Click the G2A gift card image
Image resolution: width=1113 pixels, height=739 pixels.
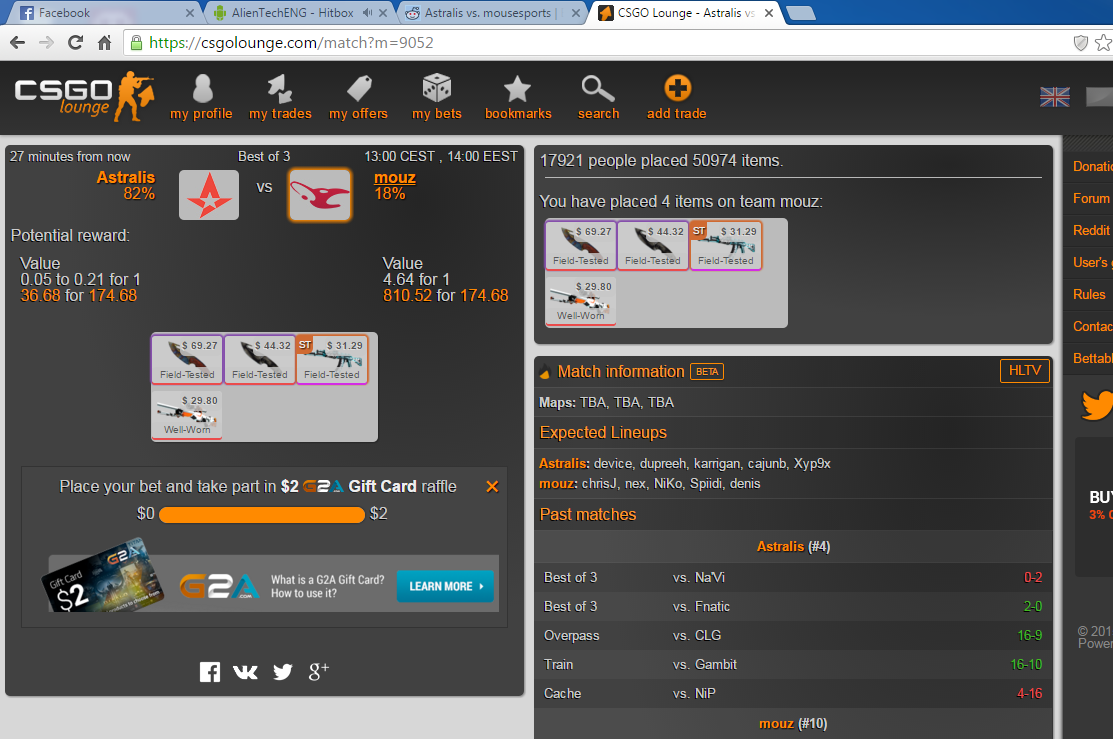pyautogui.click(x=102, y=576)
